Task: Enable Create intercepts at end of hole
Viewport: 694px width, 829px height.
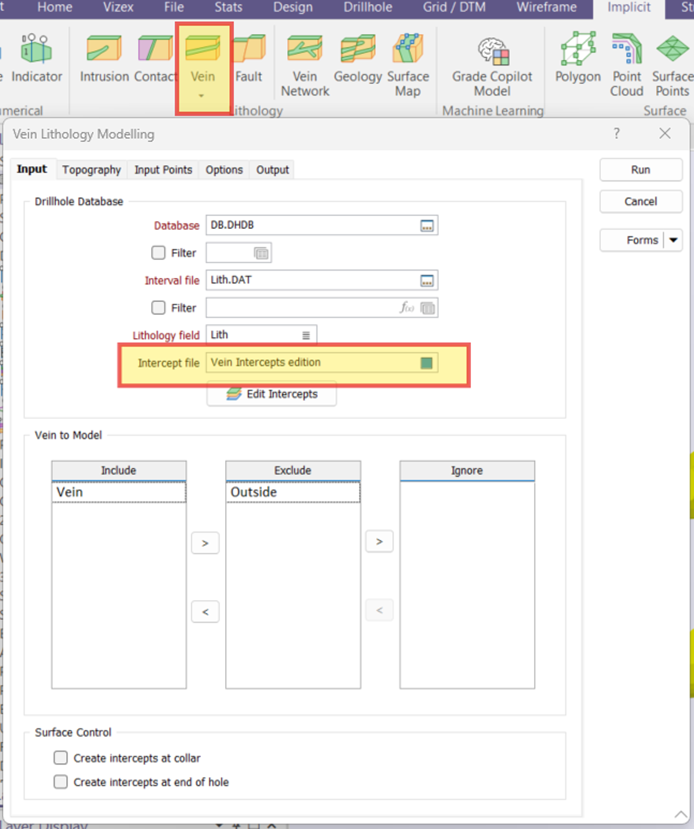Action: [x=62, y=782]
